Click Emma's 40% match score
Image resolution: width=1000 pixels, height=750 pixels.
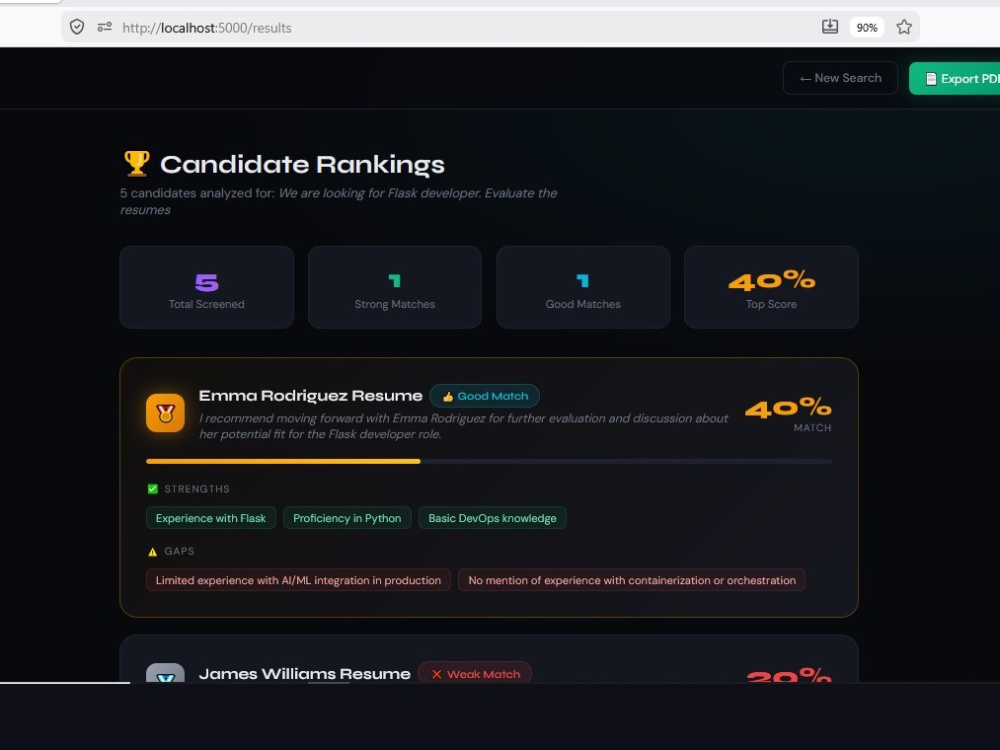[788, 408]
